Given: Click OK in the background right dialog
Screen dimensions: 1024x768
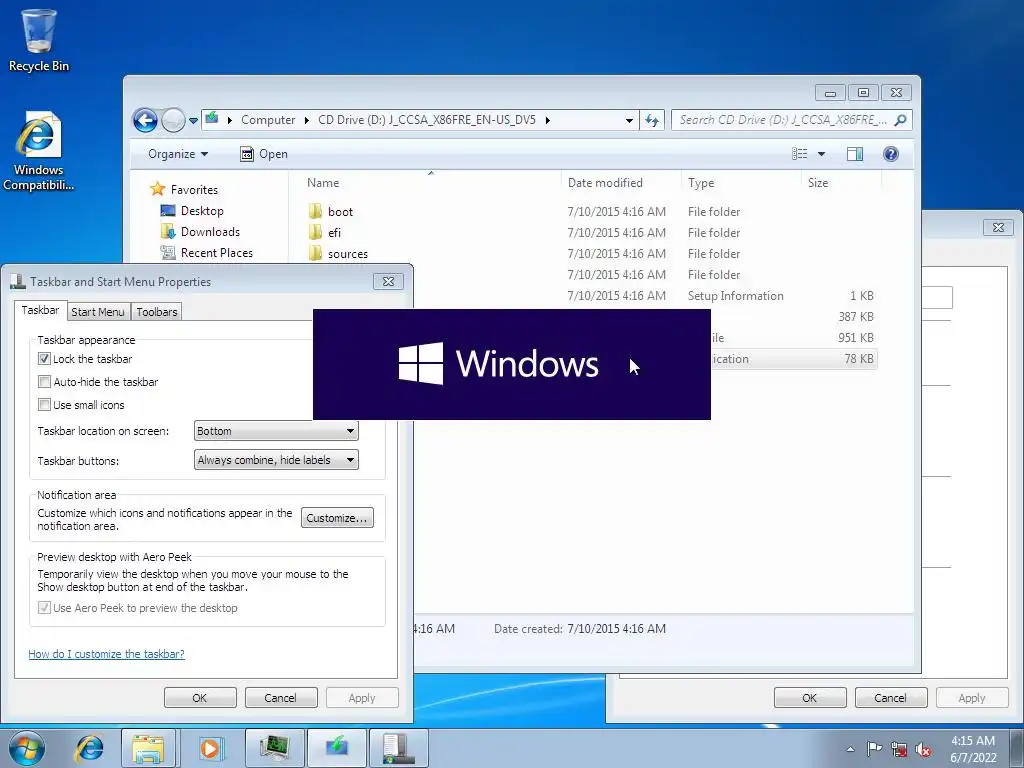Looking at the screenshot, I should [x=810, y=697].
